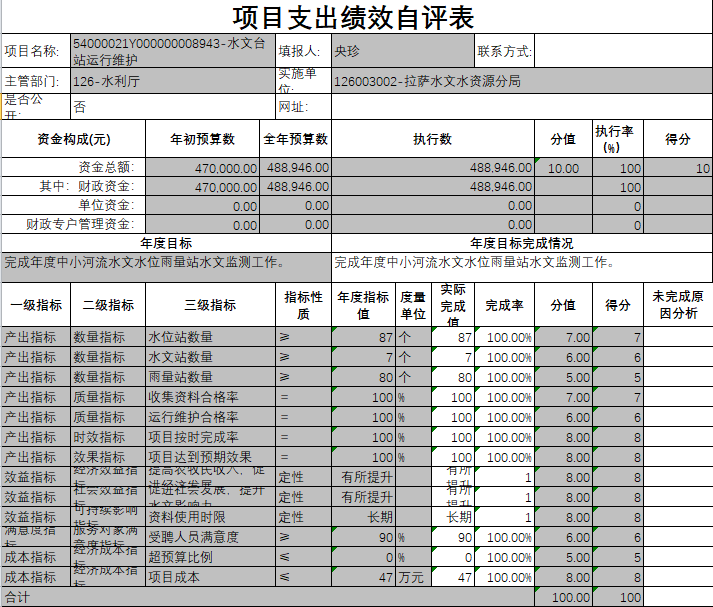
Task: Click the 执行数 column header
Action: tap(433, 139)
